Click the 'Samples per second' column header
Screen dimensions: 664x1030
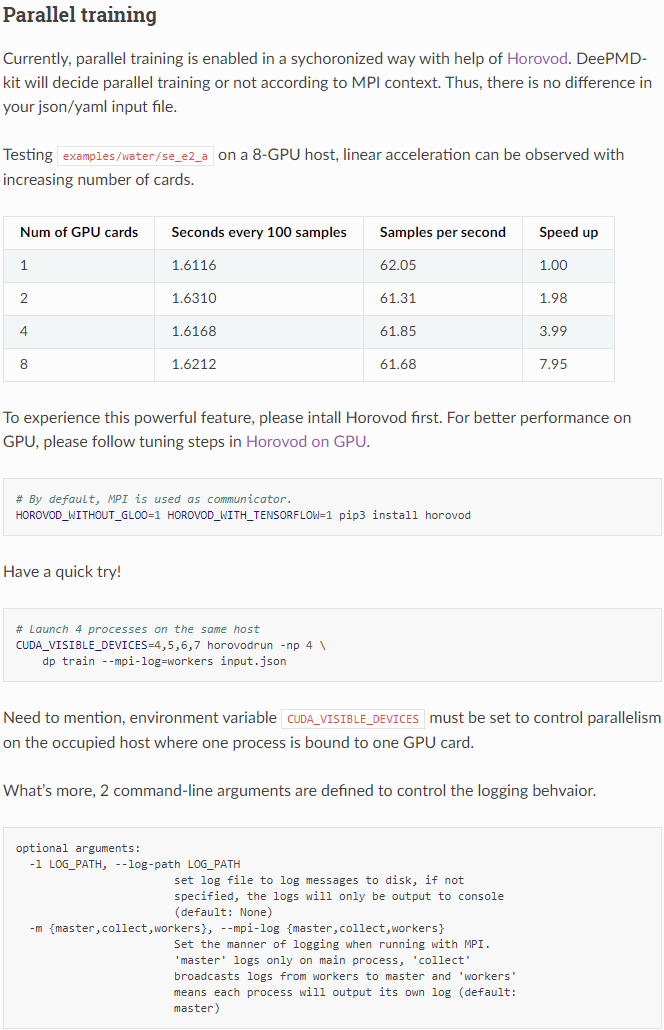(x=442, y=232)
